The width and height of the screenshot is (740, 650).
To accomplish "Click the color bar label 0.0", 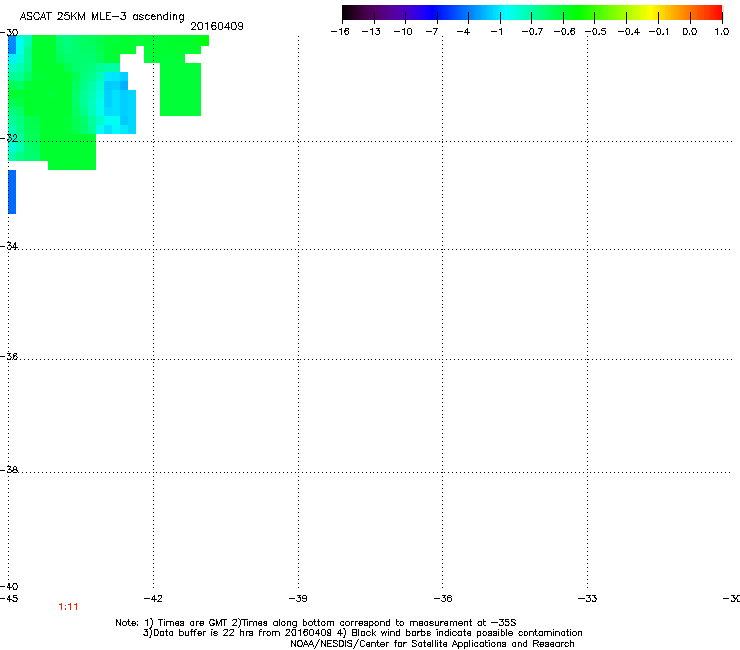I will point(690,32).
